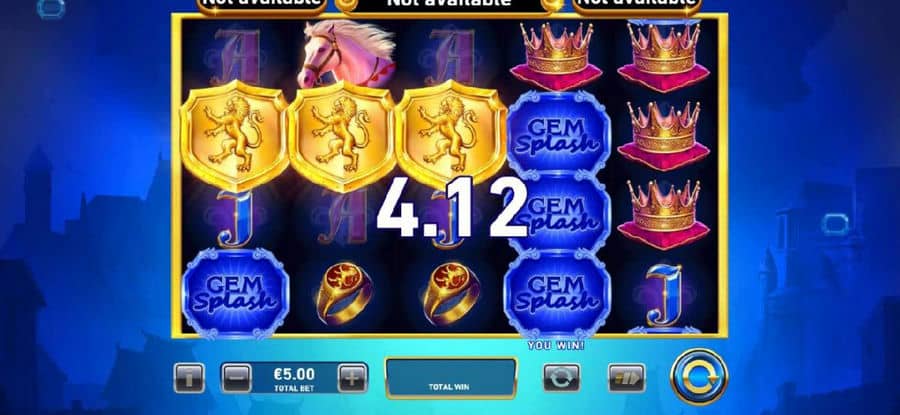Screen dimensions: 900x415
Task: Toggle the turbo spin mode button
Action: pyautogui.click(x=627, y=378)
